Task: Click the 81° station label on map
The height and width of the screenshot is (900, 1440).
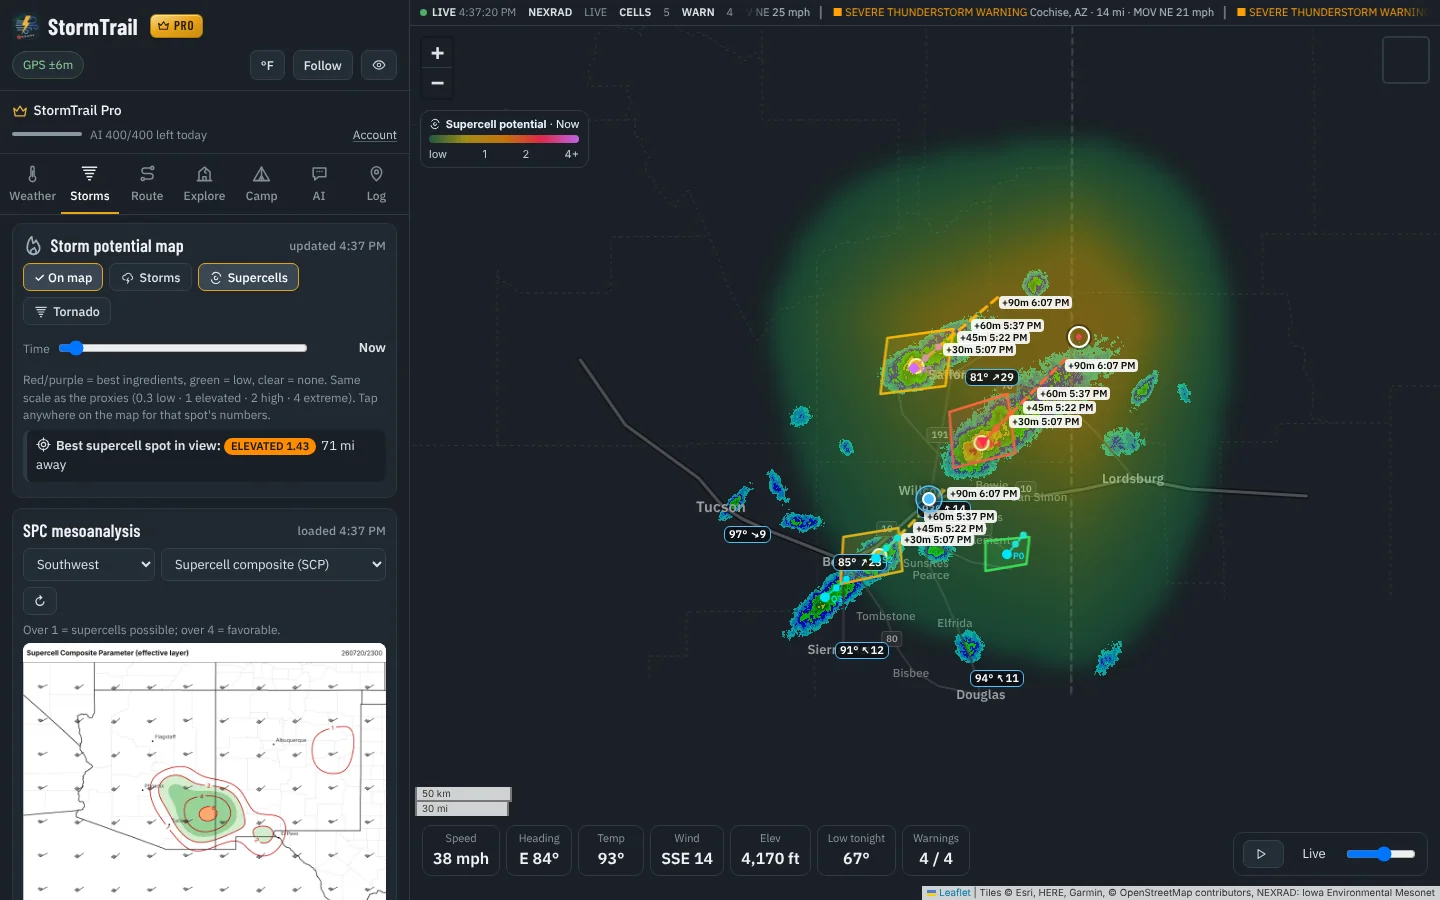Action: pyautogui.click(x=992, y=377)
